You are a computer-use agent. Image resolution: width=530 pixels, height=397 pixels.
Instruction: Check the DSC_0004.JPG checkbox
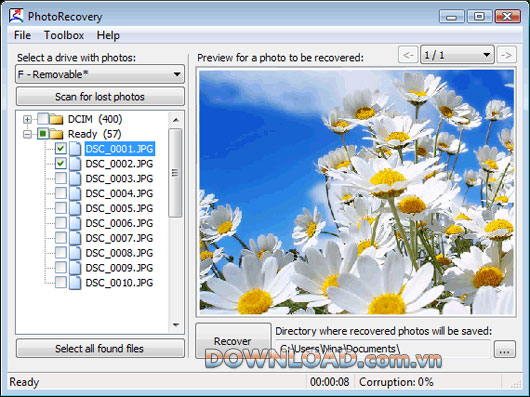click(61, 193)
